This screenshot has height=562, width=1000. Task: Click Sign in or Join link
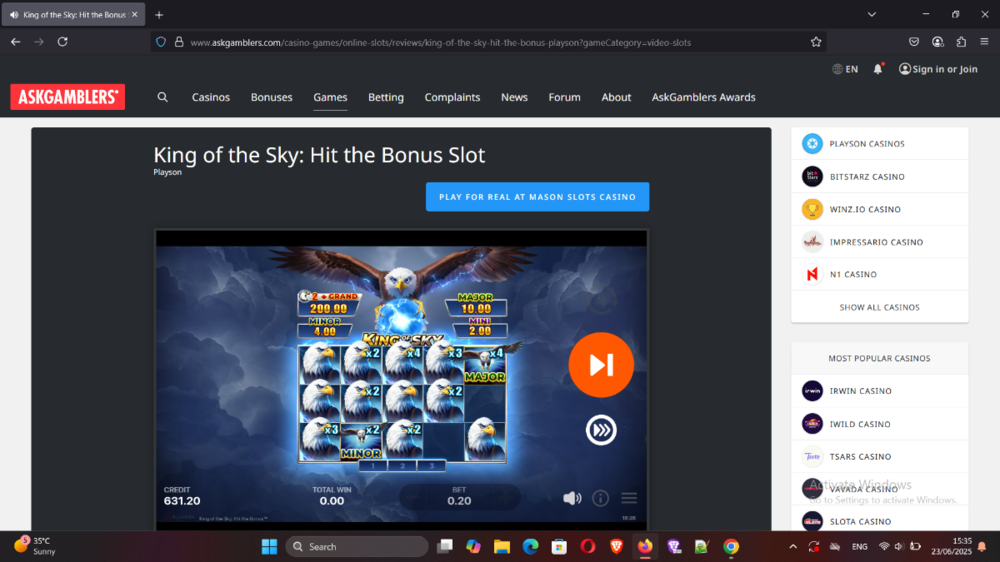tap(938, 69)
